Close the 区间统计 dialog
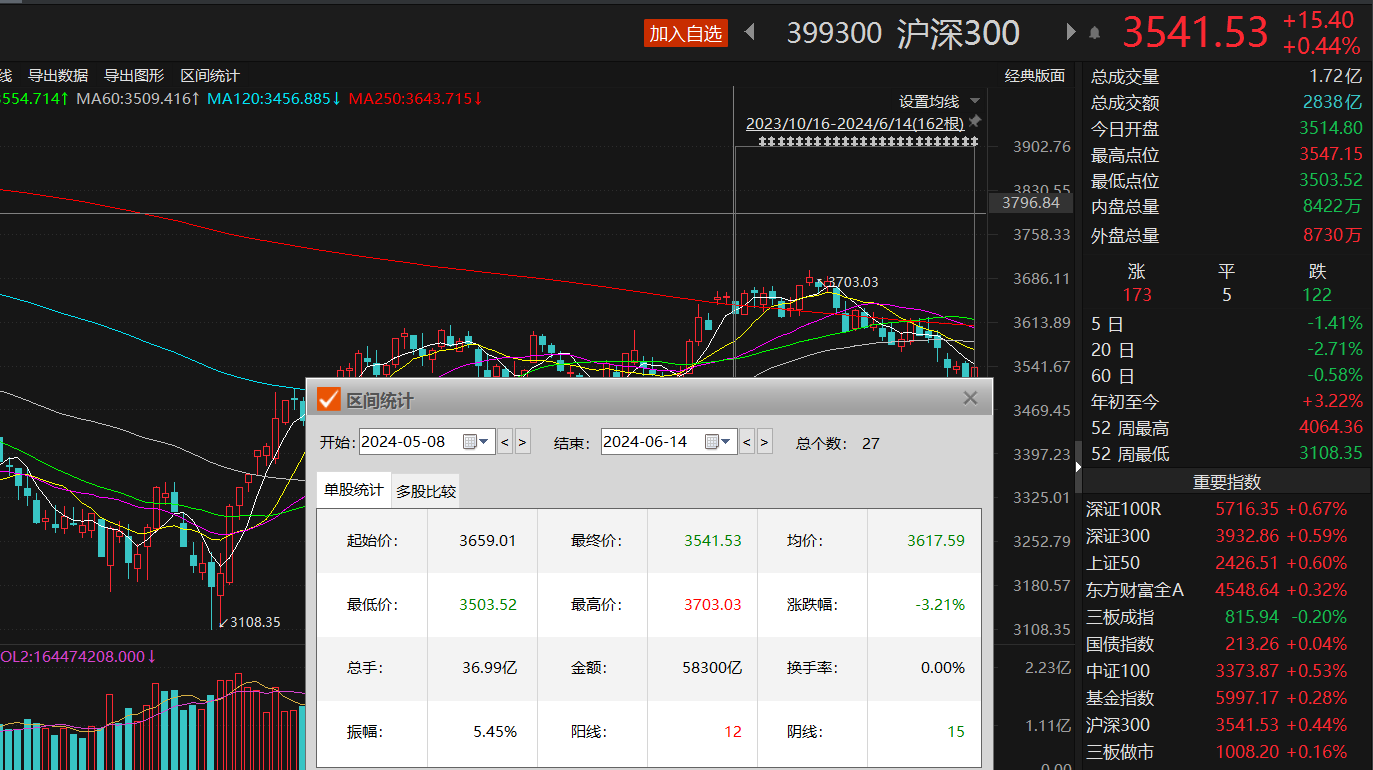 [x=969, y=399]
